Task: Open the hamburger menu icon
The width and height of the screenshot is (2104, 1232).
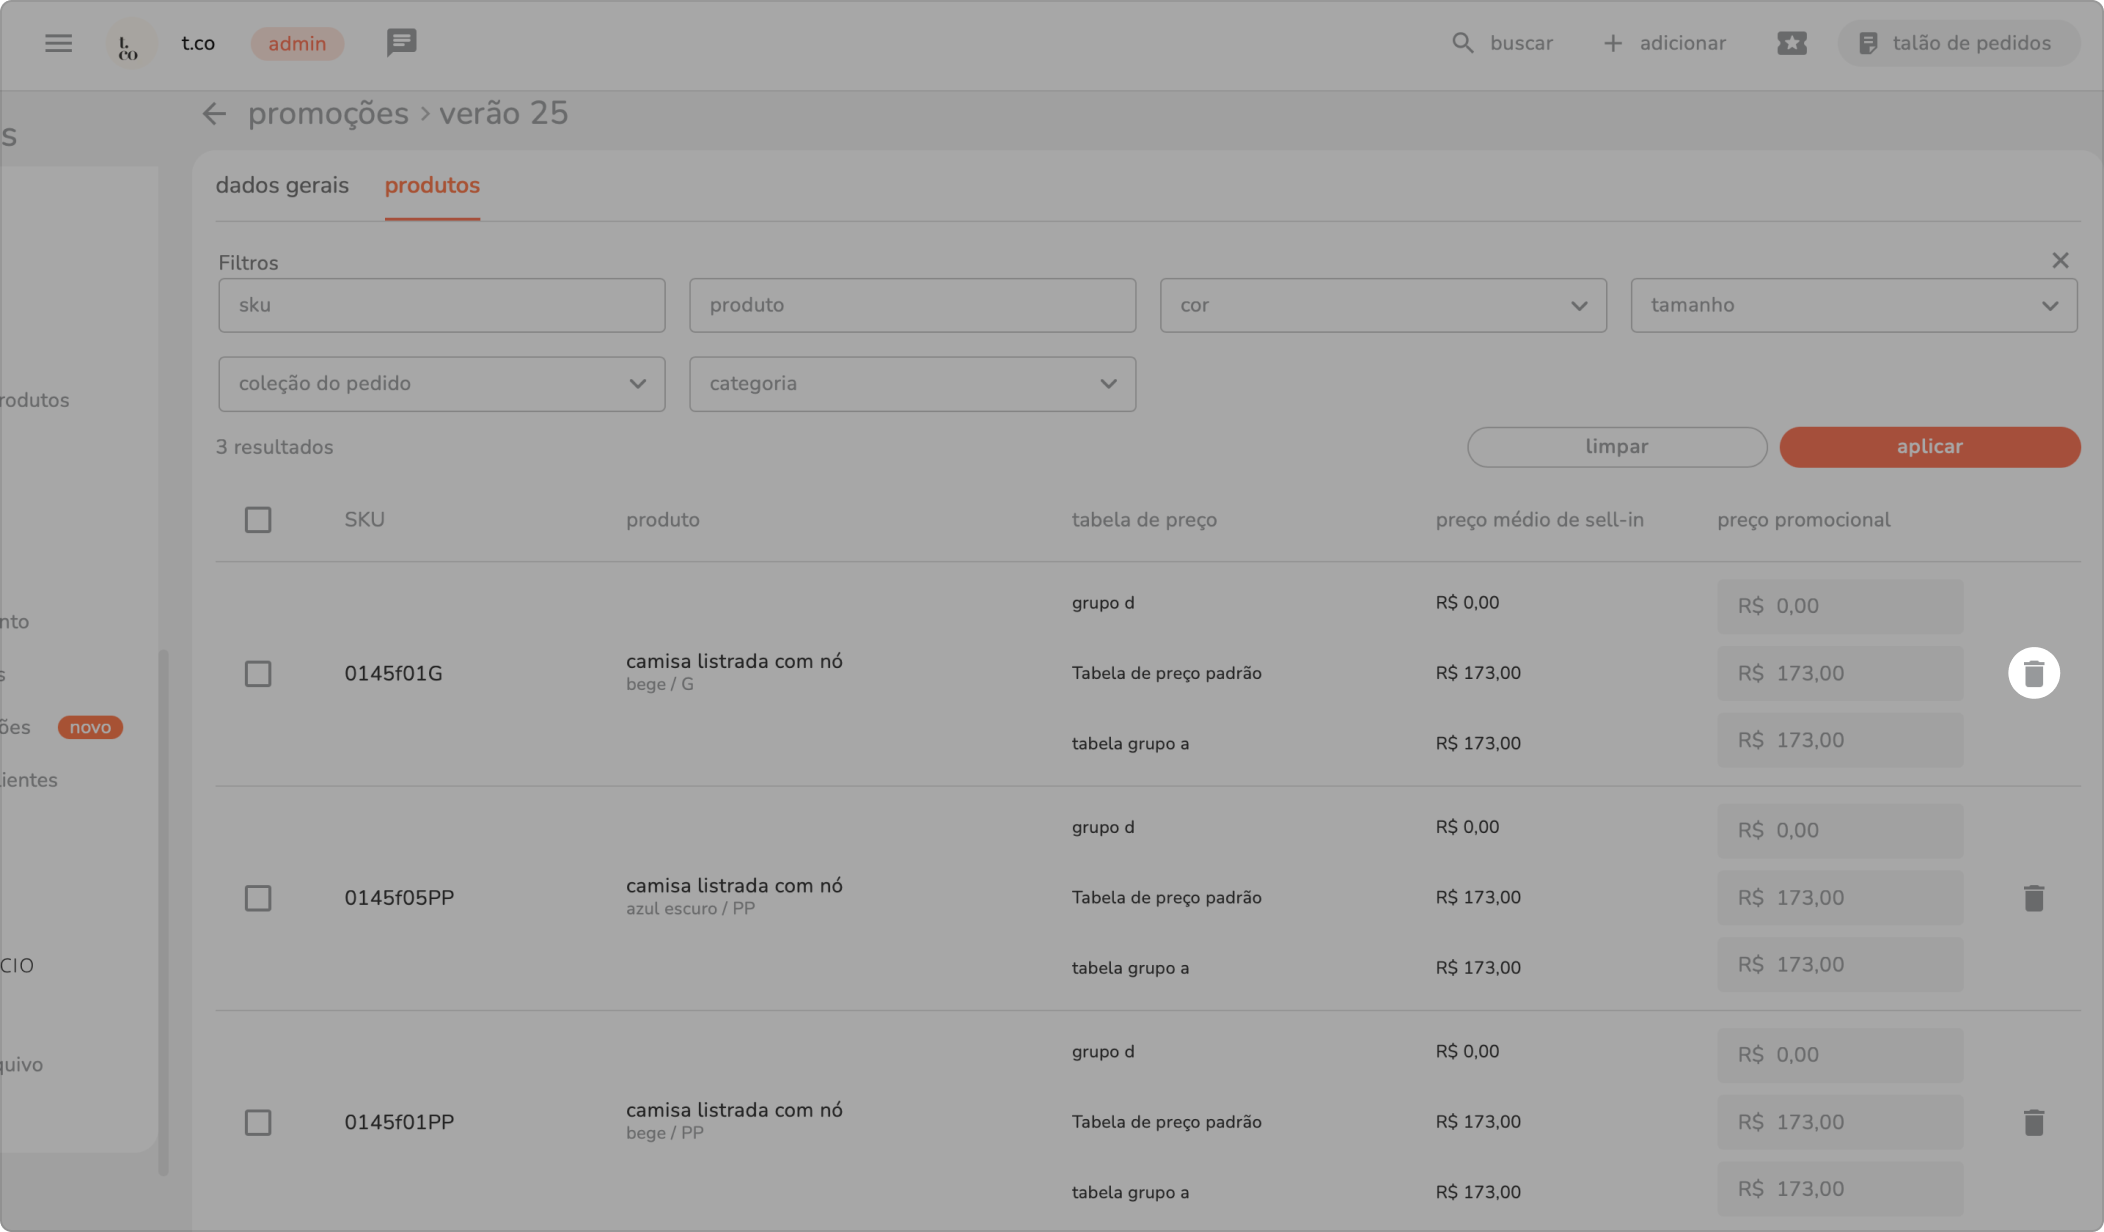Action: tap(58, 43)
